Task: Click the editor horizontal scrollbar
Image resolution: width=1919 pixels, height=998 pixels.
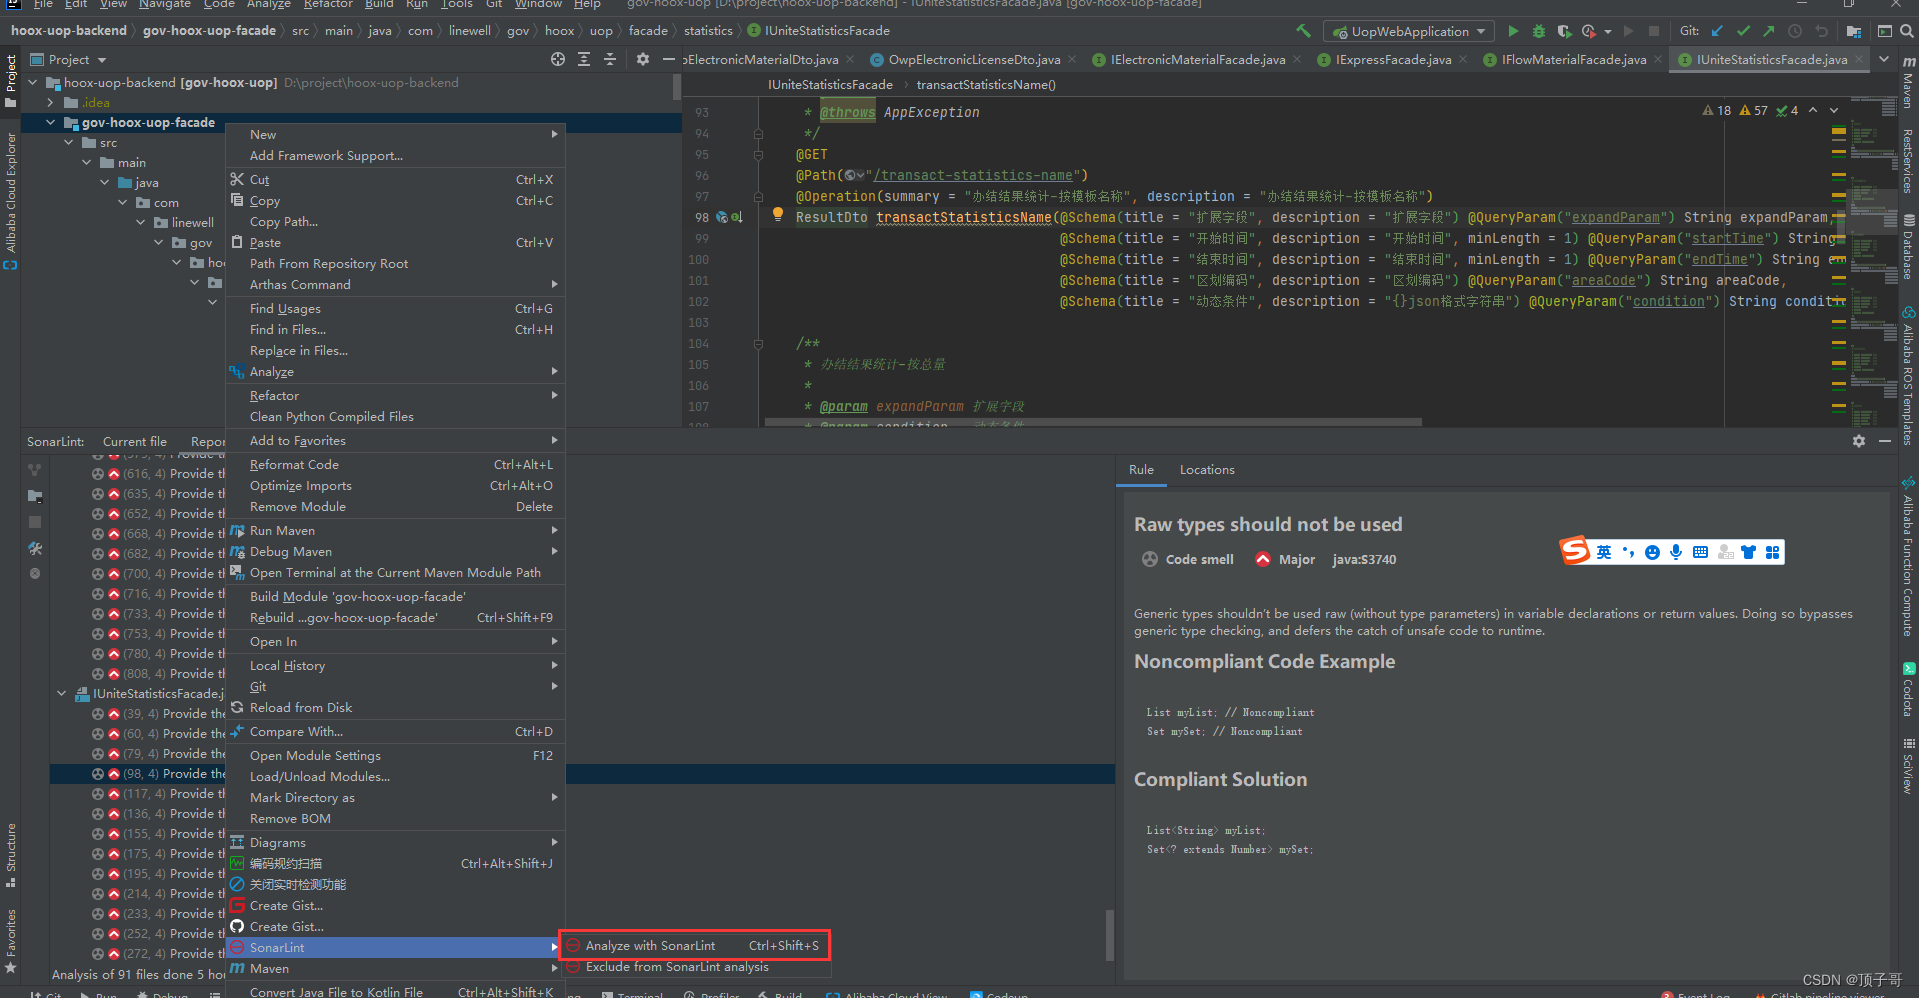Action: tap(1093, 422)
